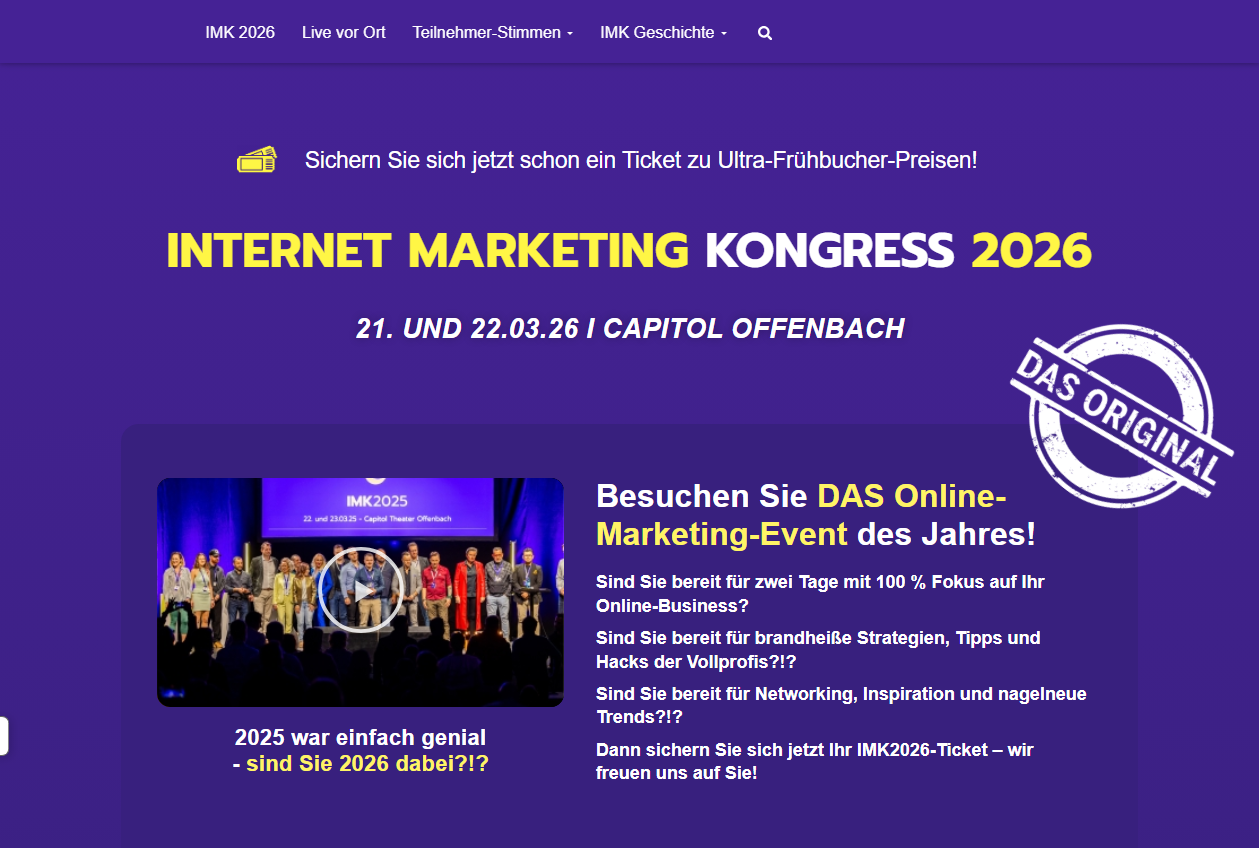Go to the Live vor Ort page
Screen dimensions: 1259x848
[x=344, y=32]
